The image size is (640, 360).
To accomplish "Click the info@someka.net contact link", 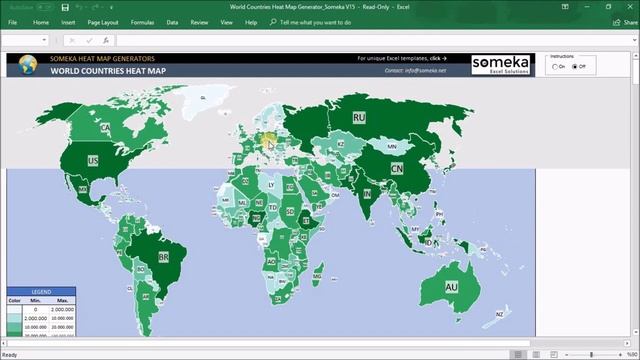I will (x=425, y=70).
